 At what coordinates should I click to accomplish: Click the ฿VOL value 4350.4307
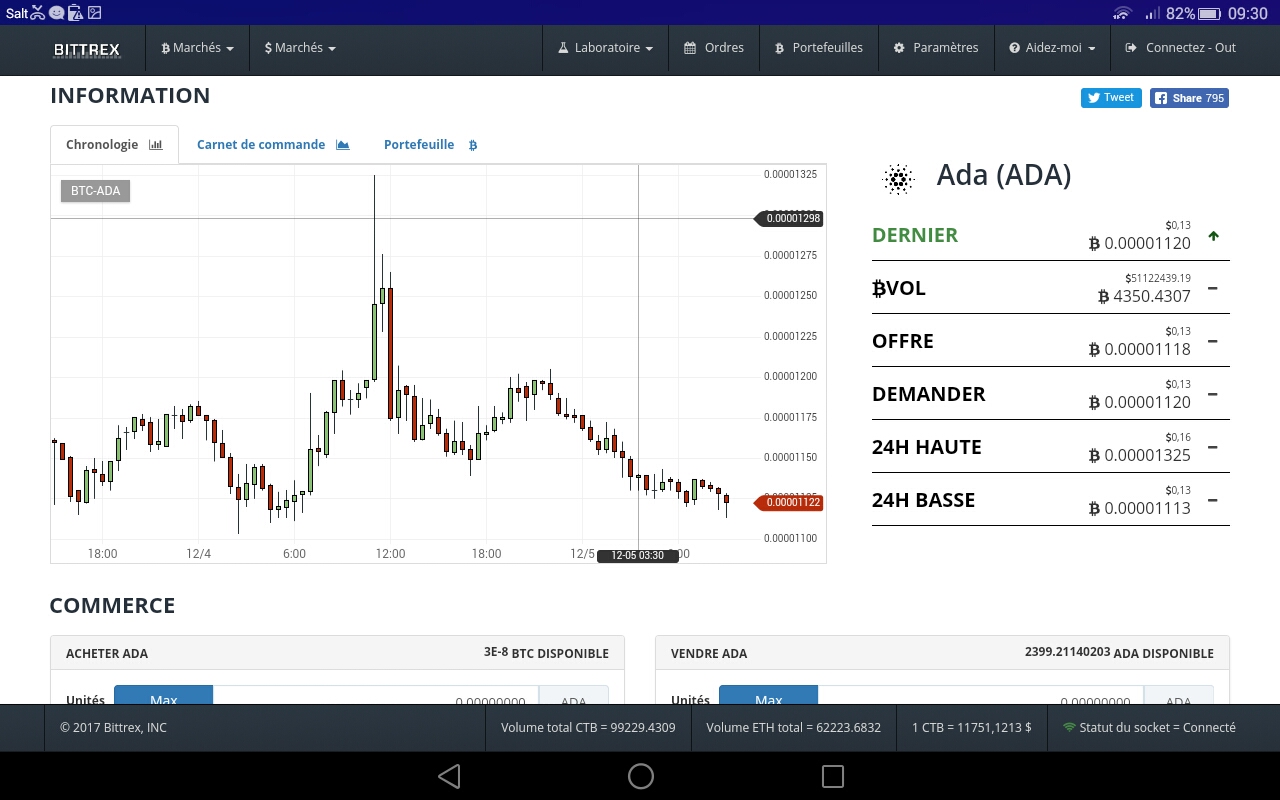pos(1144,296)
